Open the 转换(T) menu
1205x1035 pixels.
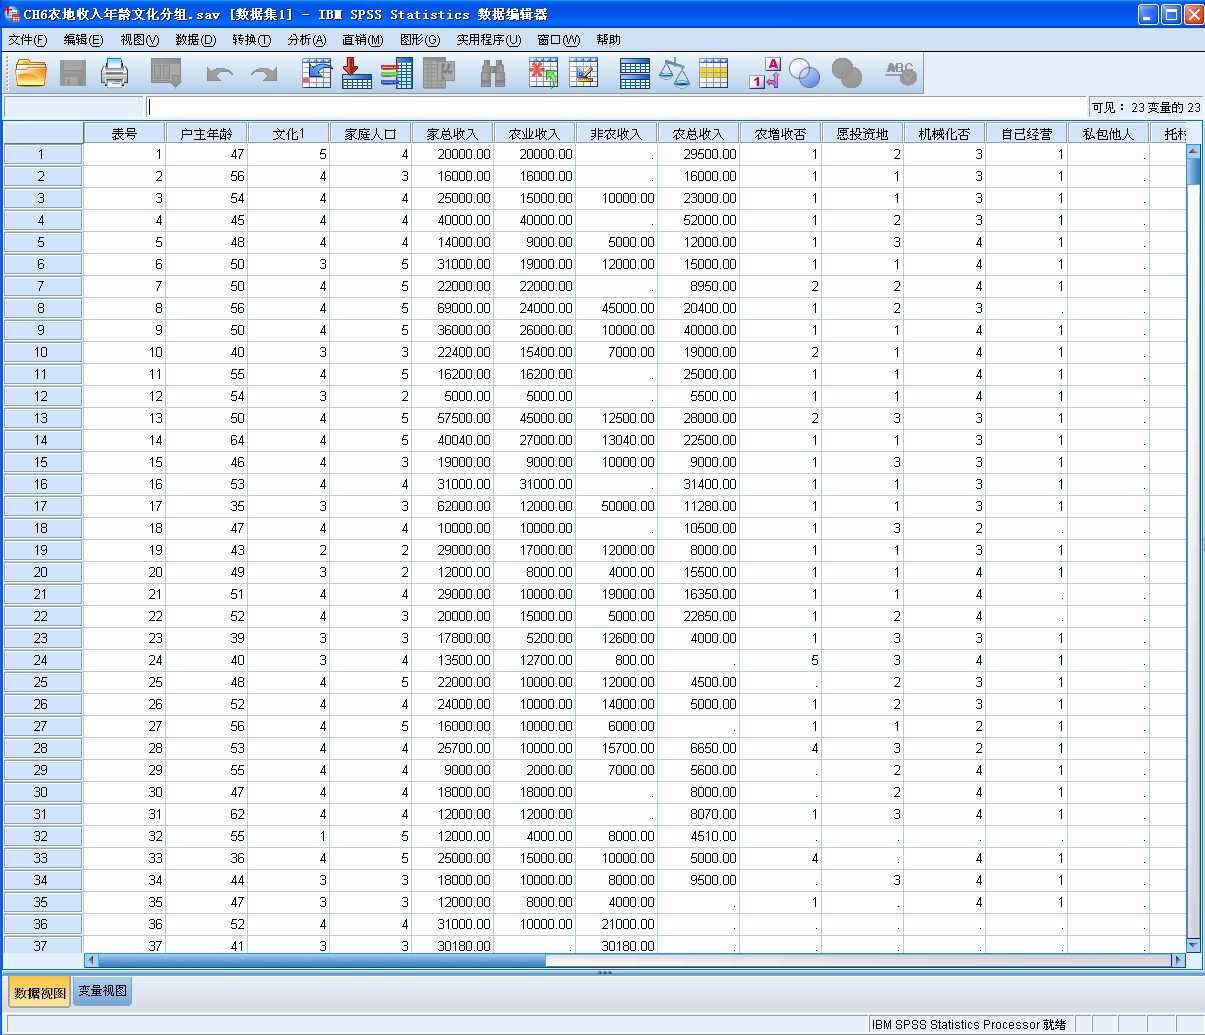click(251, 40)
